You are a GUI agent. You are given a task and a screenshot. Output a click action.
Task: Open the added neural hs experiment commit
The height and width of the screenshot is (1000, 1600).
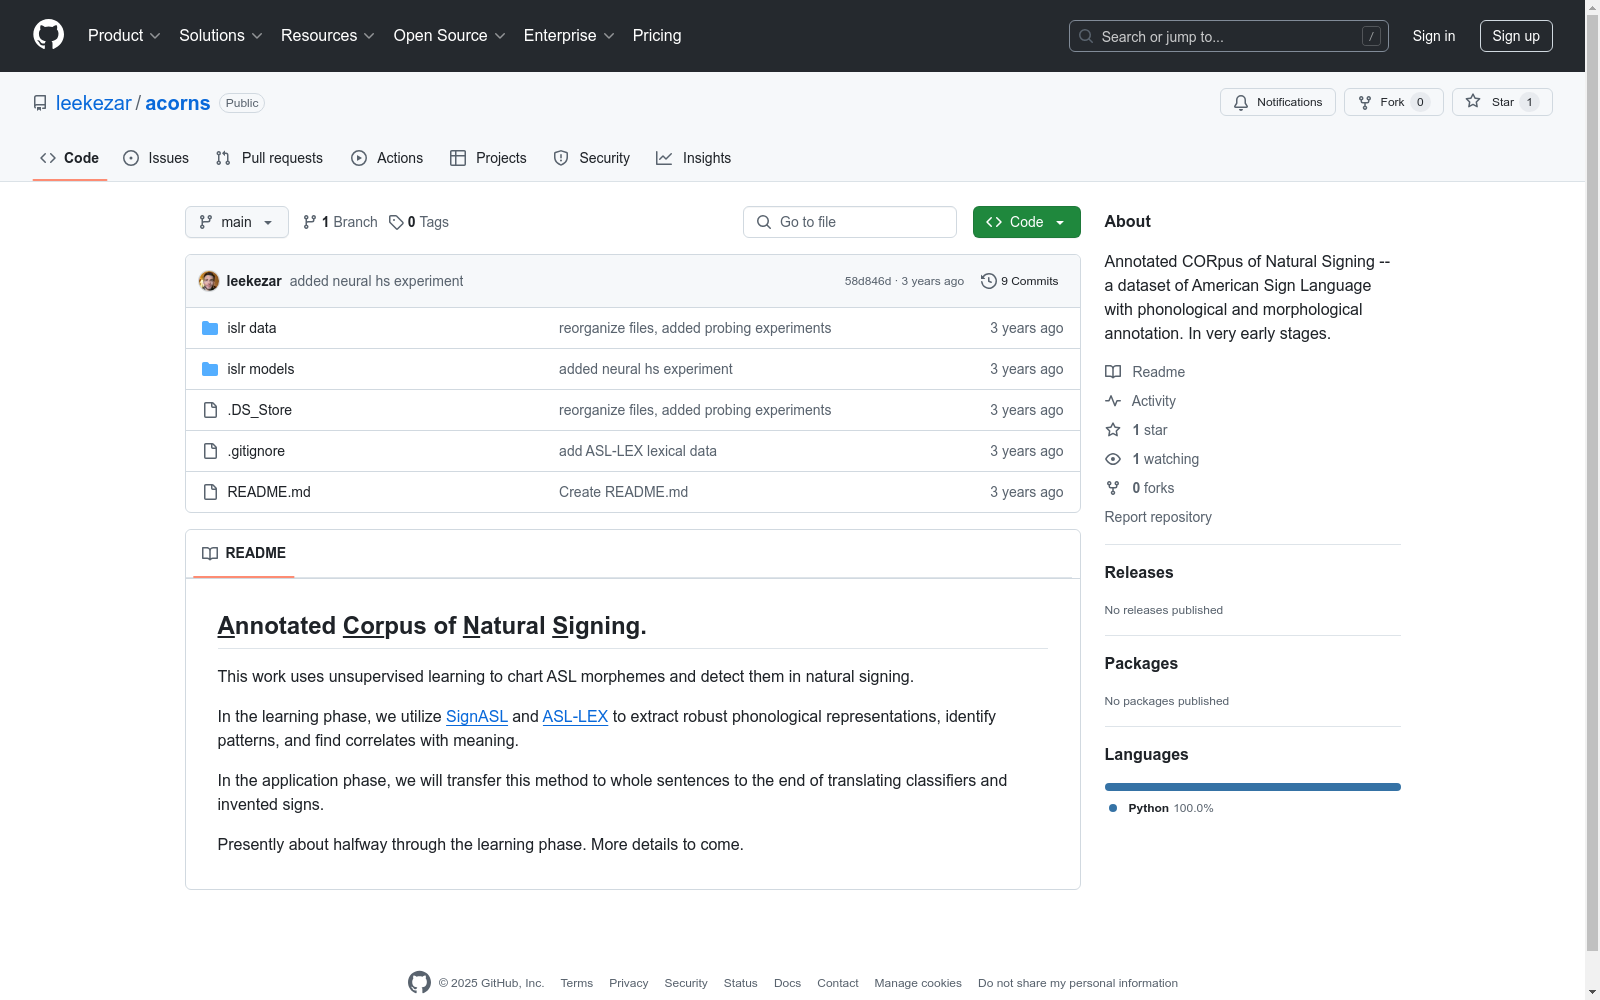pos(376,281)
